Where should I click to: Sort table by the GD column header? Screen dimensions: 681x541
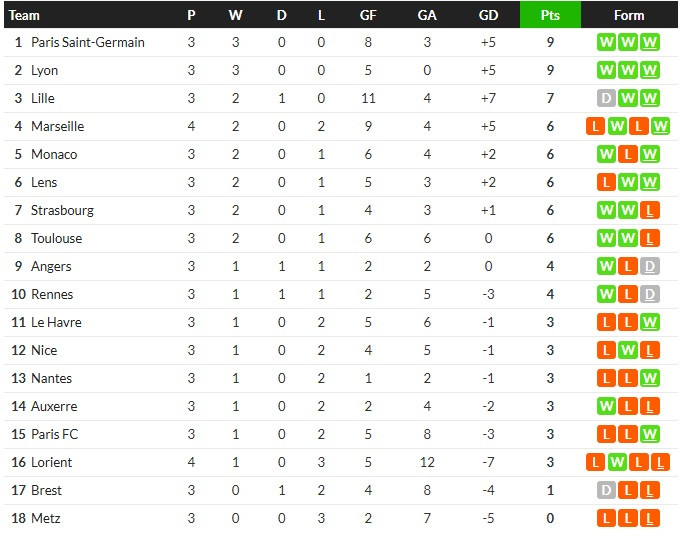(488, 15)
